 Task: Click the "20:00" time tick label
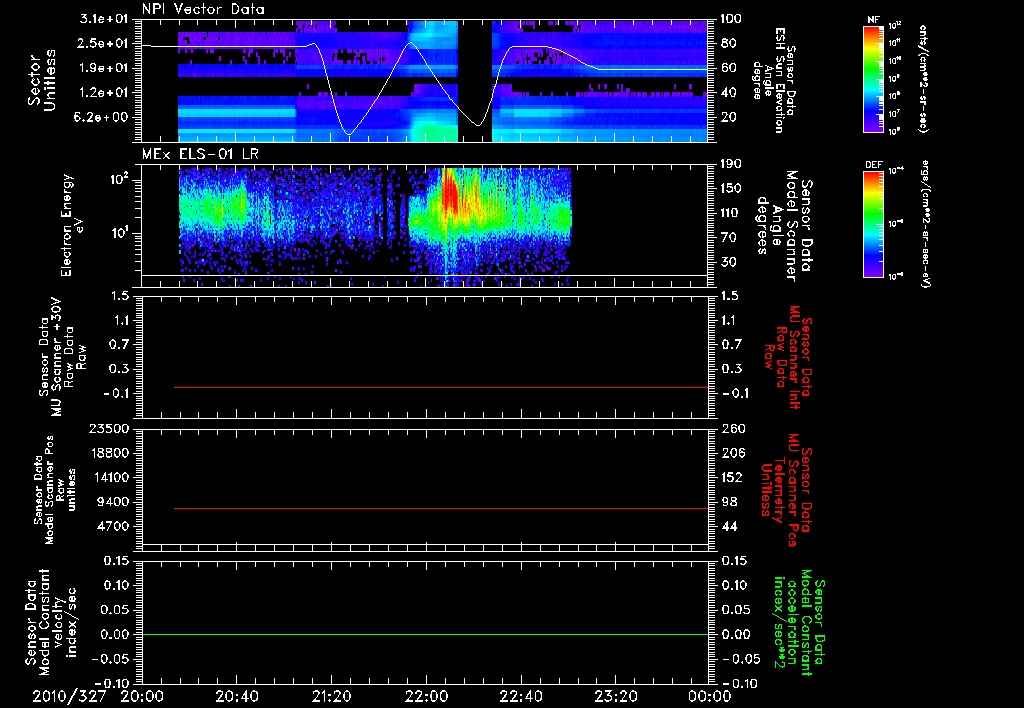coord(142,697)
